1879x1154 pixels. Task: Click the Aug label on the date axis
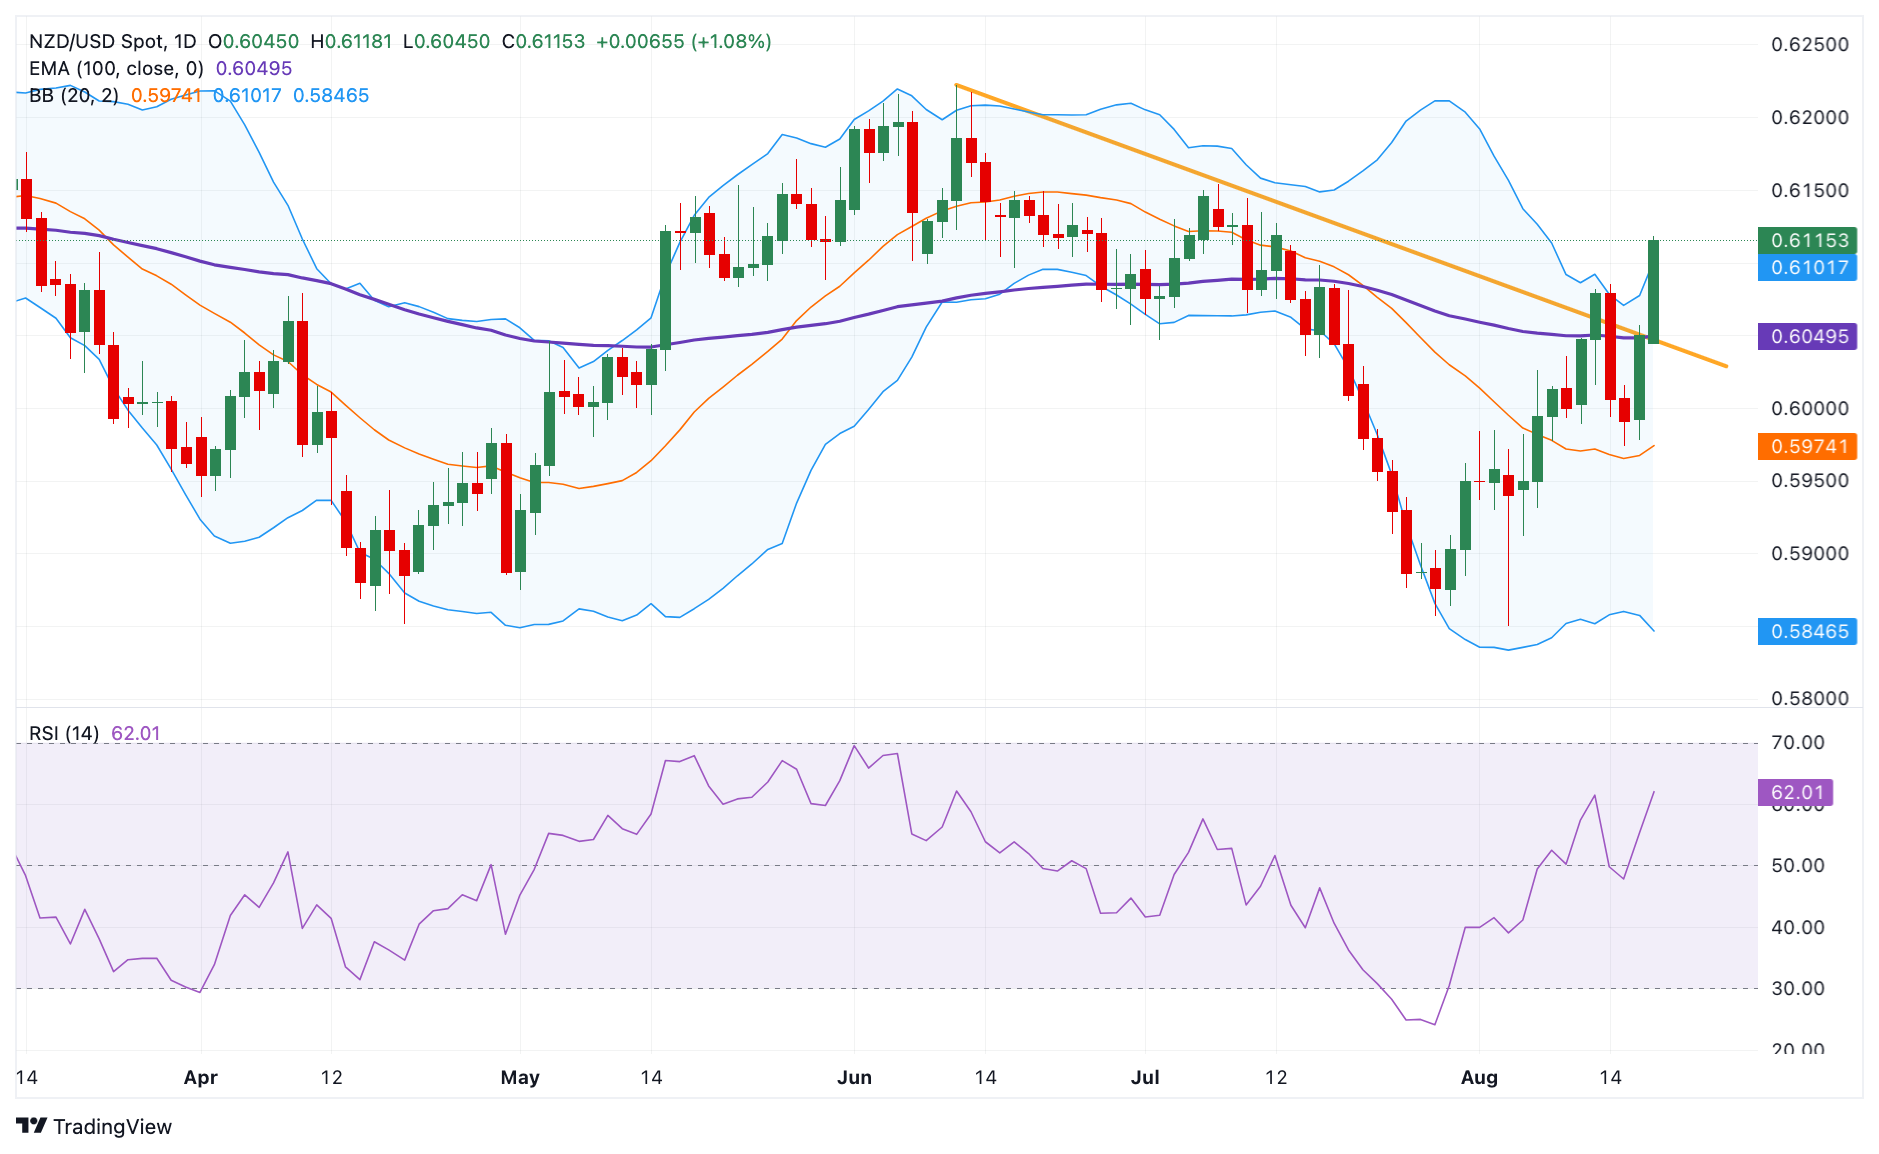pyautogui.click(x=1479, y=1077)
